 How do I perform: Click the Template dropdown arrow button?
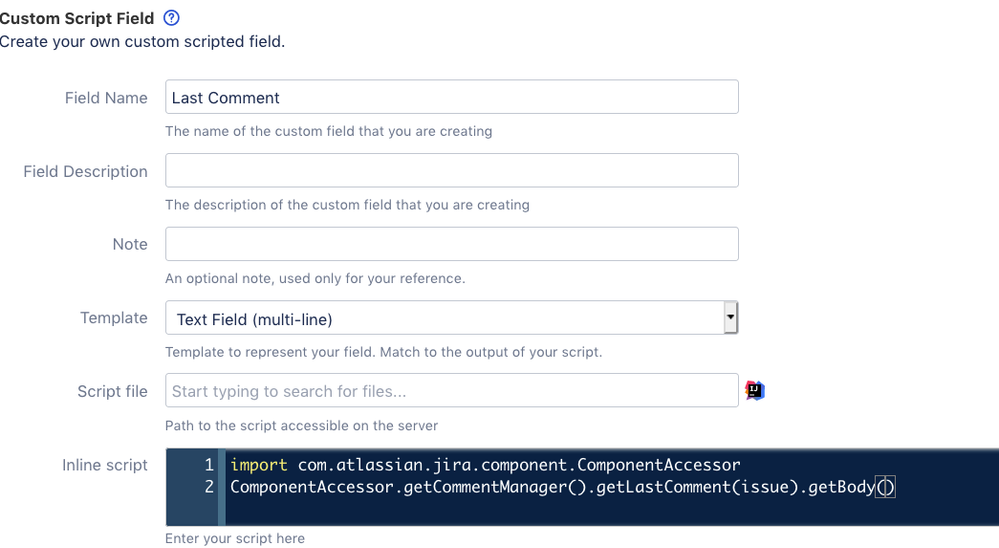tap(731, 317)
